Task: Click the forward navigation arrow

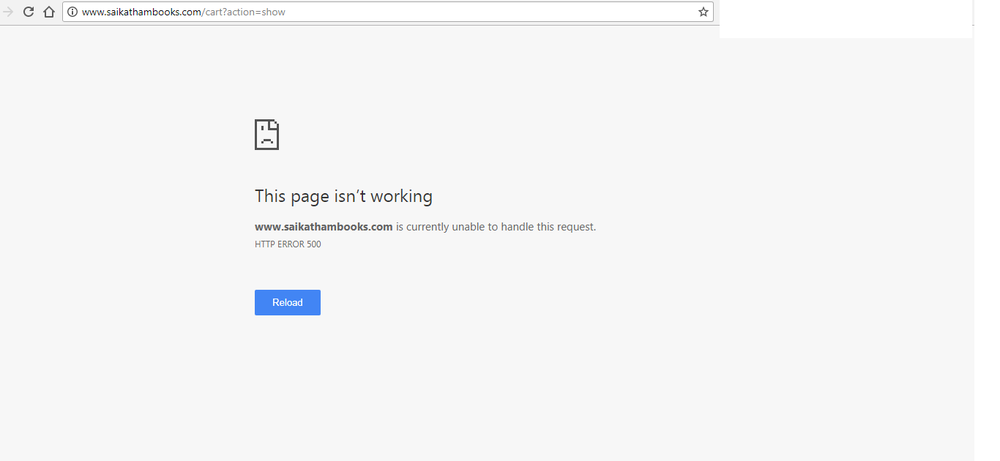Action: click(x=8, y=11)
